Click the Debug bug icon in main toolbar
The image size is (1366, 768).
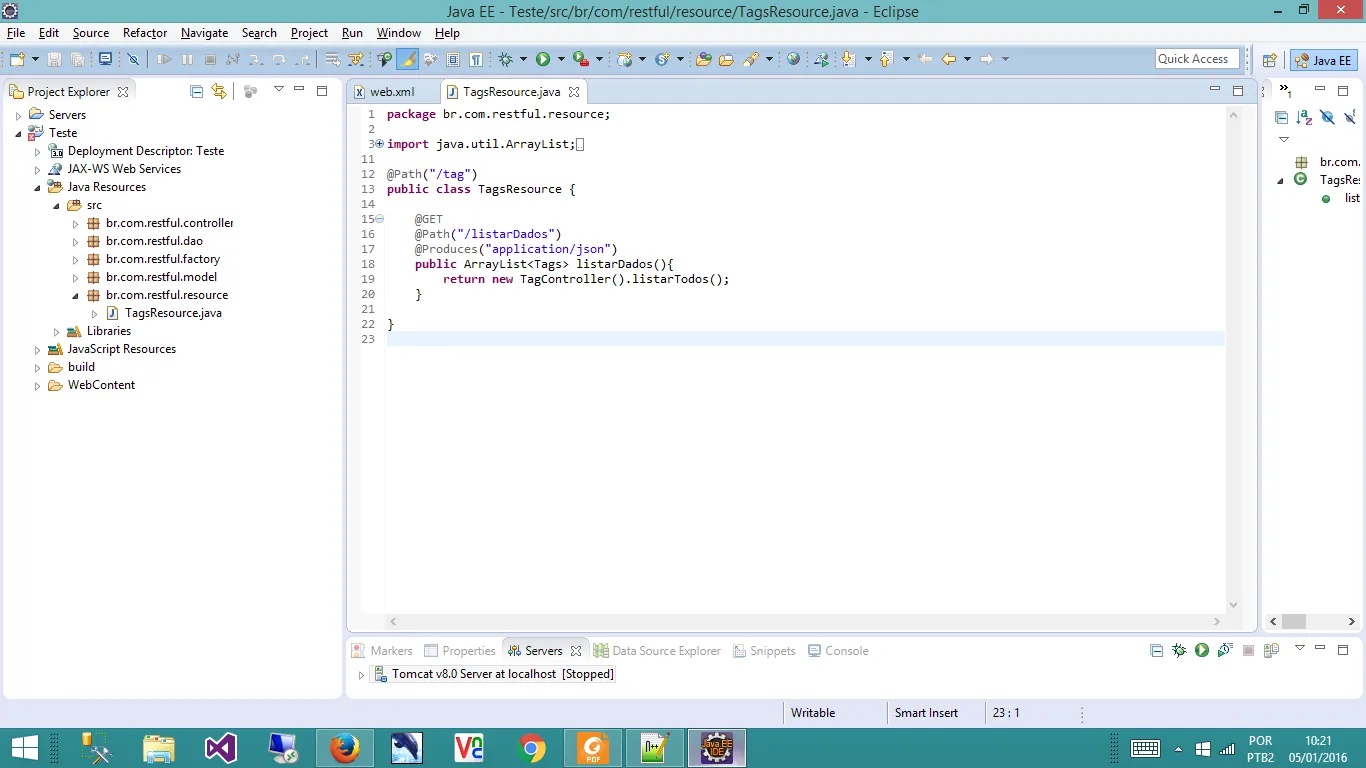pos(506,60)
